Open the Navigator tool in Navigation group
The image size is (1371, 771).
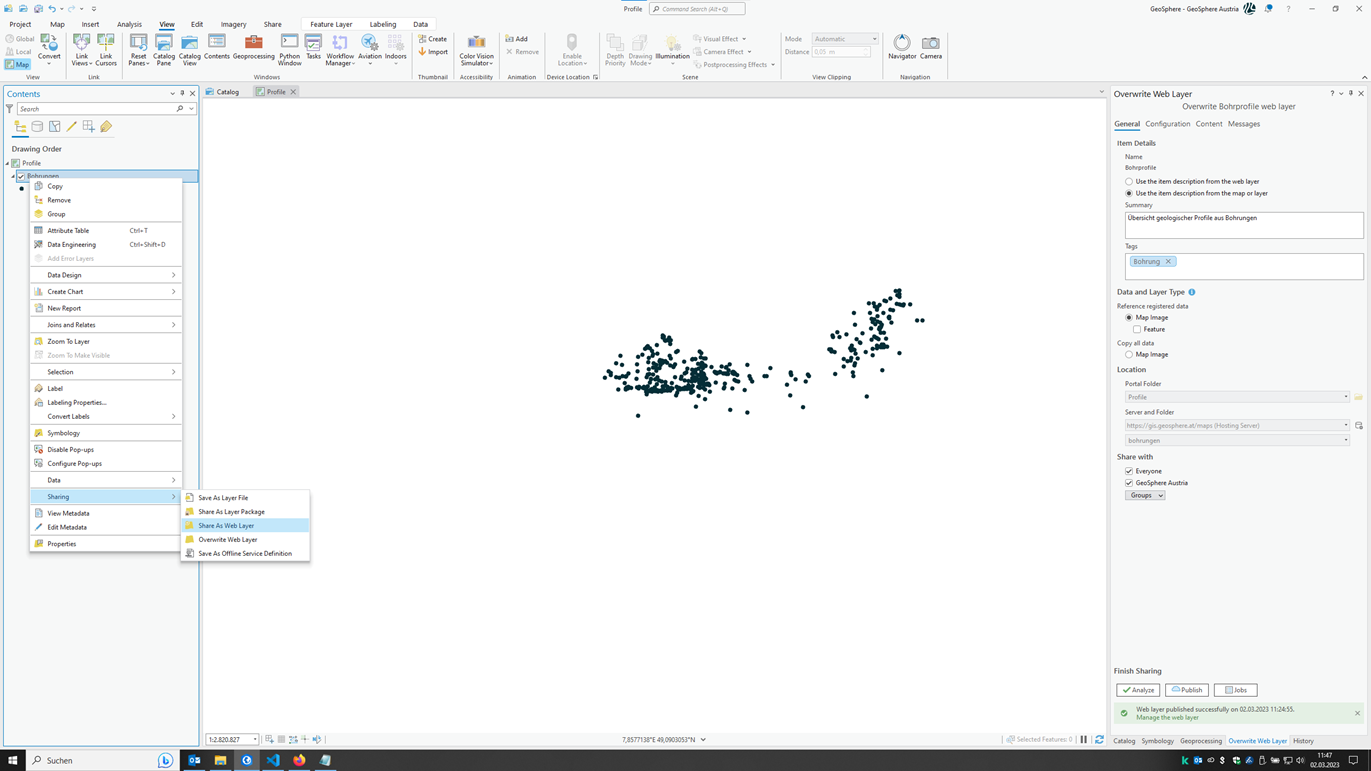click(x=901, y=44)
